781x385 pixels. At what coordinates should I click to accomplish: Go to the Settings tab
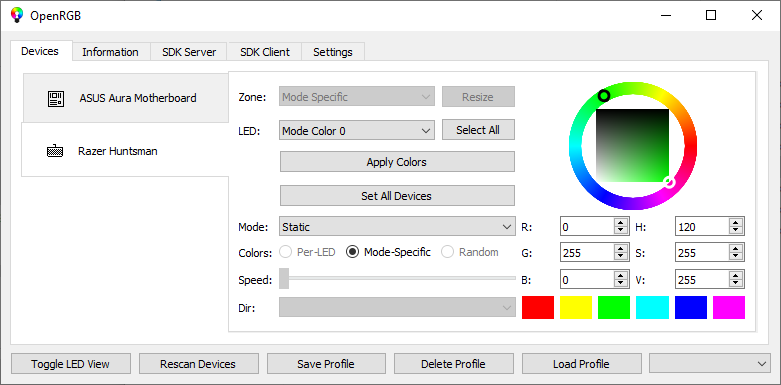pos(333,52)
